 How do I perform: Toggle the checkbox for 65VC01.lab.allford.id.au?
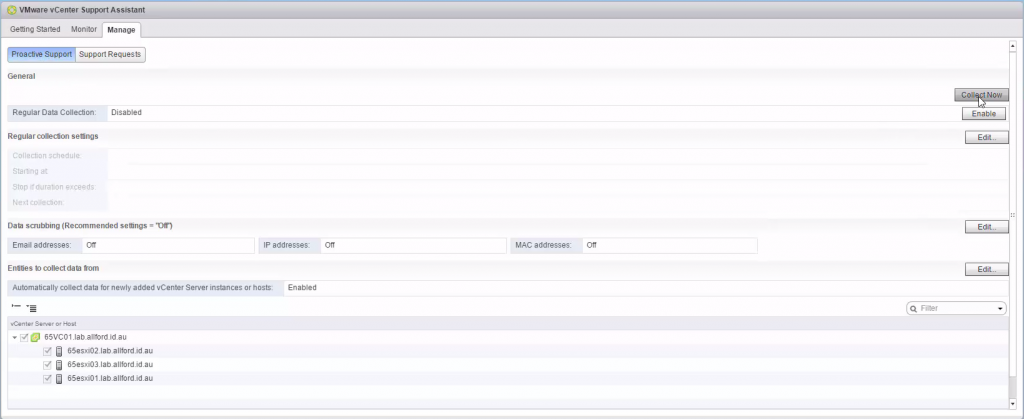[x=24, y=337]
